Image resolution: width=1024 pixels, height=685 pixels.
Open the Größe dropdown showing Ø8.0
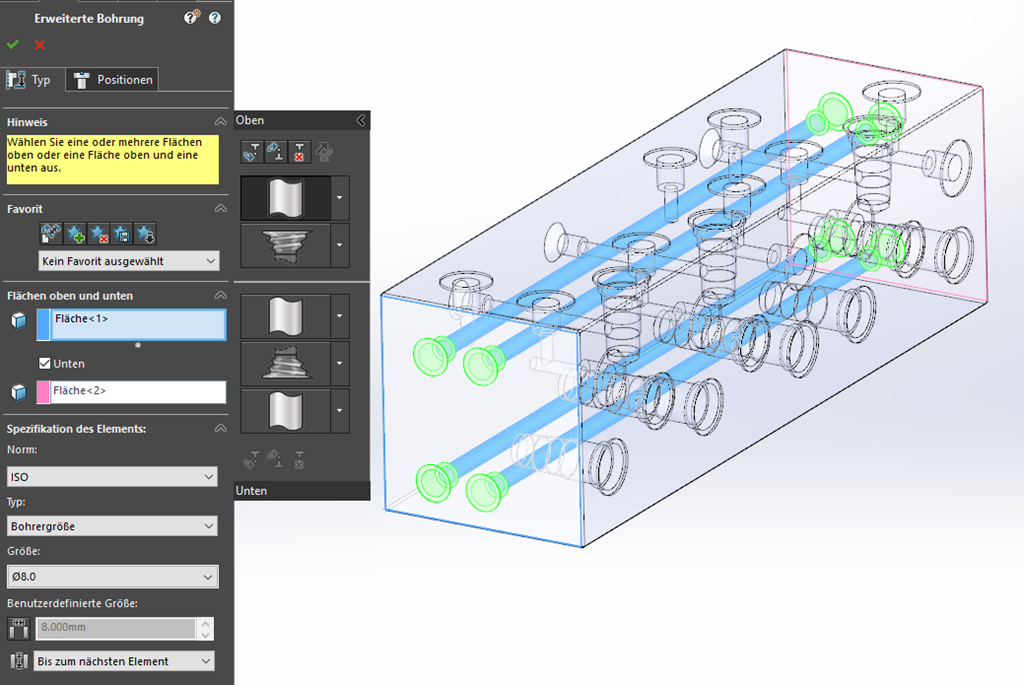(x=112, y=577)
